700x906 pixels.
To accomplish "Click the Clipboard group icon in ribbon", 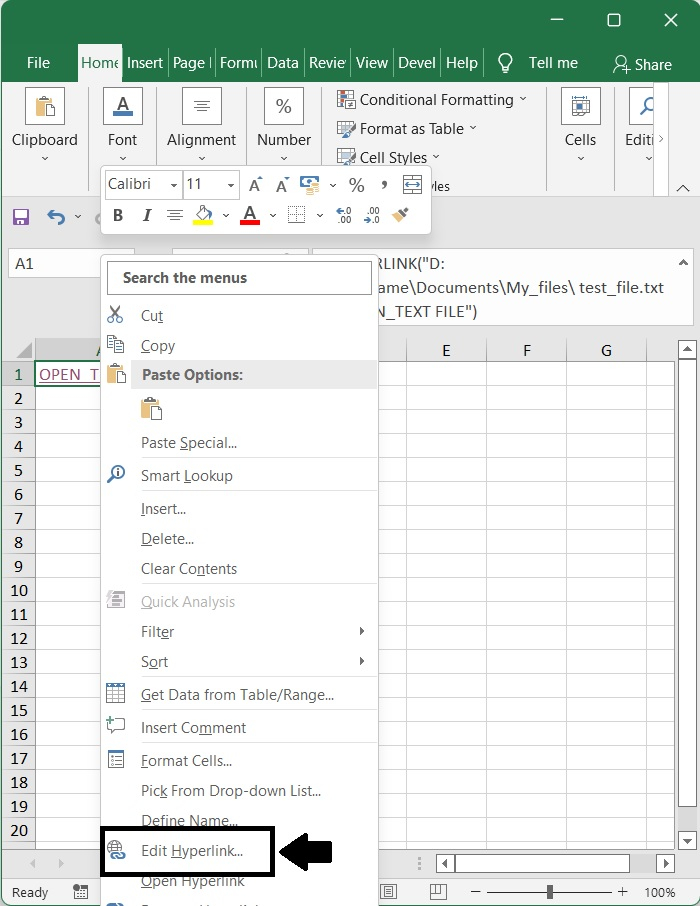I will click(45, 106).
